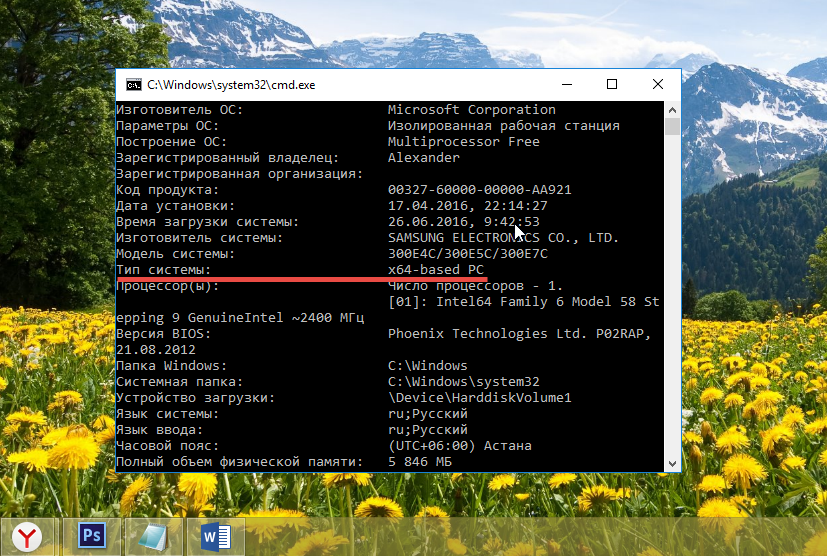
Task: Launch Photoshop from the taskbar
Action: pyautogui.click(x=92, y=537)
